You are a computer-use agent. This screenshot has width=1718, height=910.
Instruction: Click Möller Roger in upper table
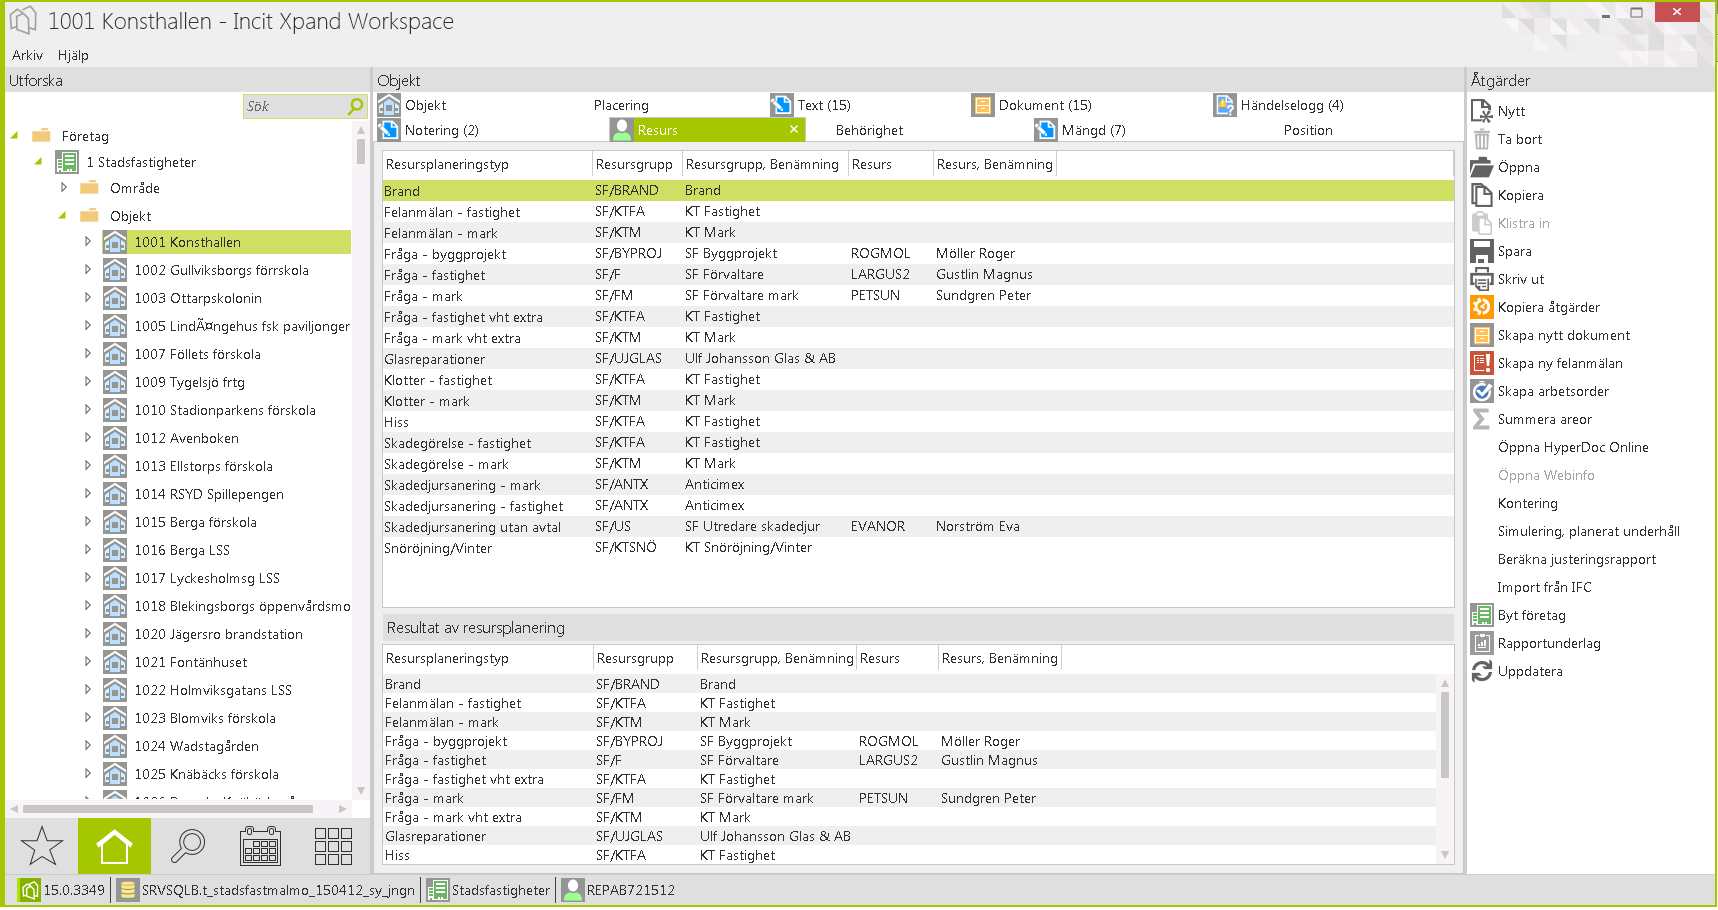pos(975,254)
